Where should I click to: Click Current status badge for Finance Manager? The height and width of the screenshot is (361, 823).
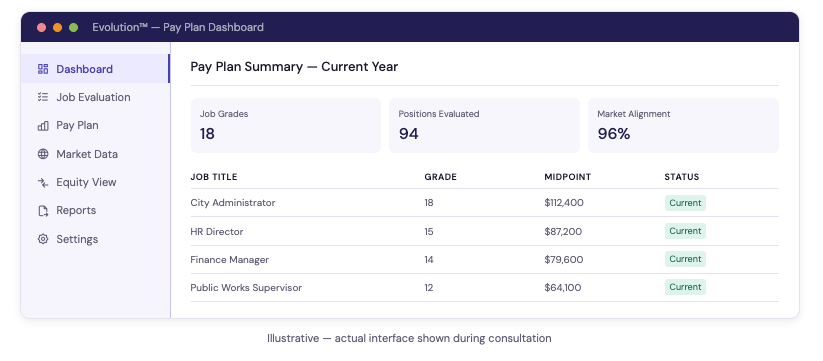coord(685,259)
